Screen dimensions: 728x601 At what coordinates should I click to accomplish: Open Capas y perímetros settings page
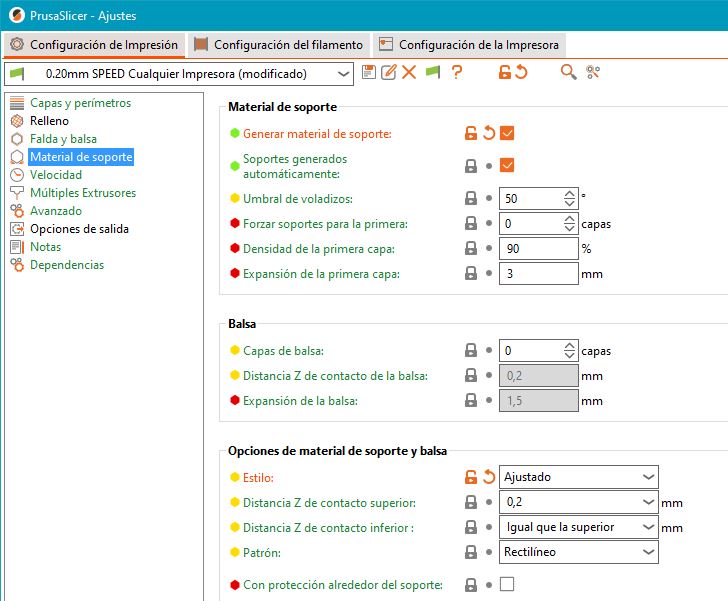(80, 103)
